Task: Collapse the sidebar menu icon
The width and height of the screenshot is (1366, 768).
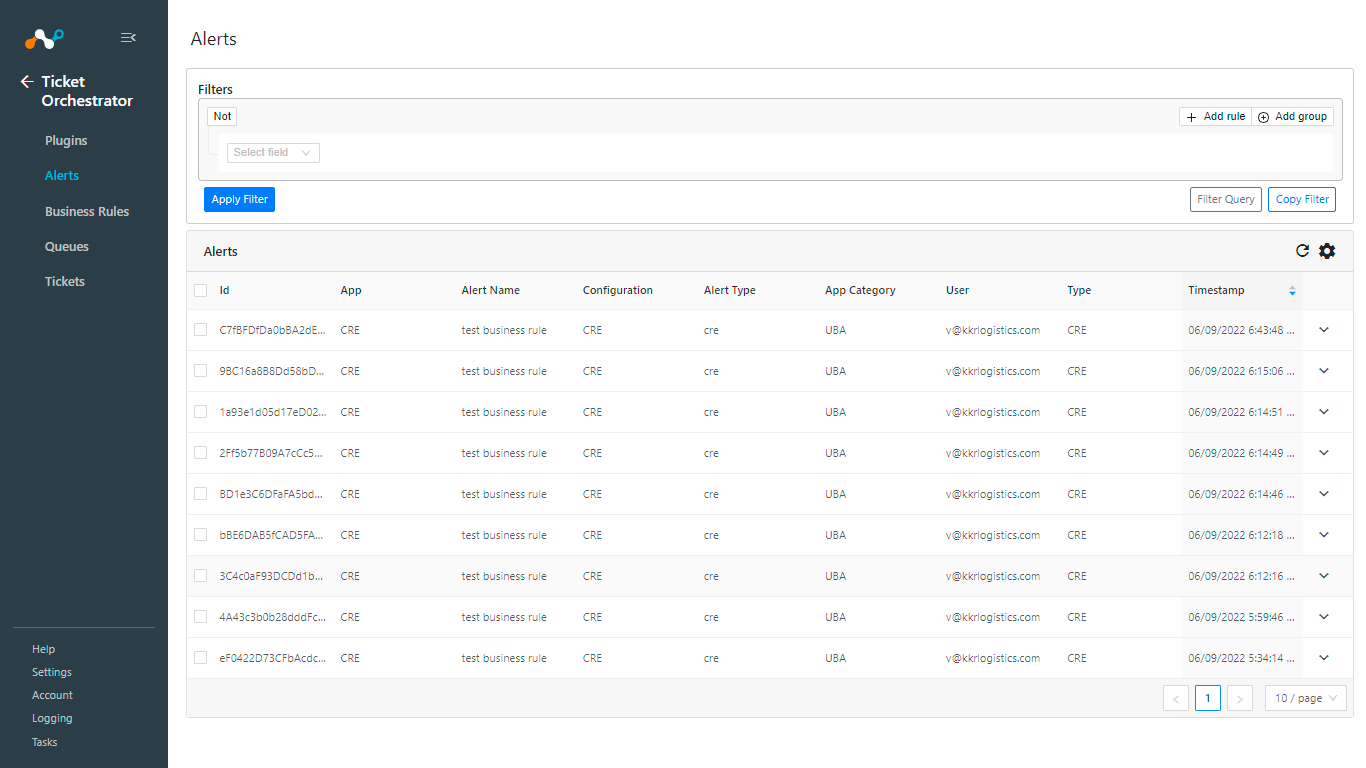Action: (x=128, y=38)
